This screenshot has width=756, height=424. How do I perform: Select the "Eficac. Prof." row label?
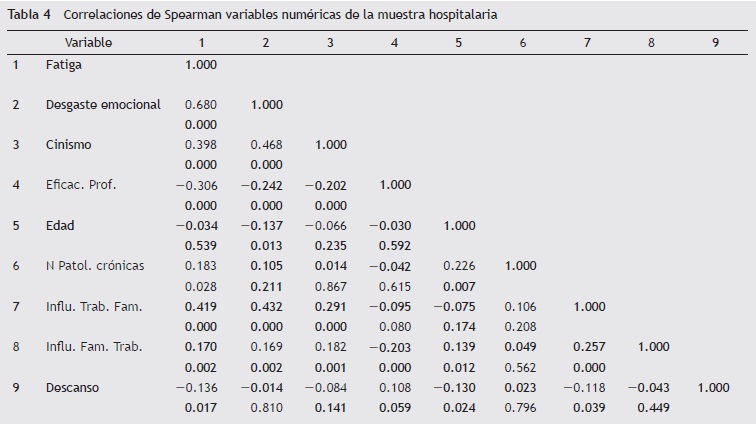click(x=81, y=185)
